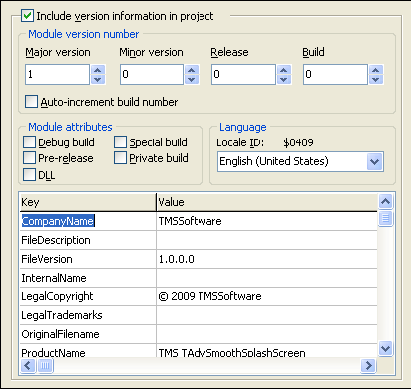Select the FileVersion key row
Image resolution: width=411 pixels, height=389 pixels.
click(x=88, y=259)
